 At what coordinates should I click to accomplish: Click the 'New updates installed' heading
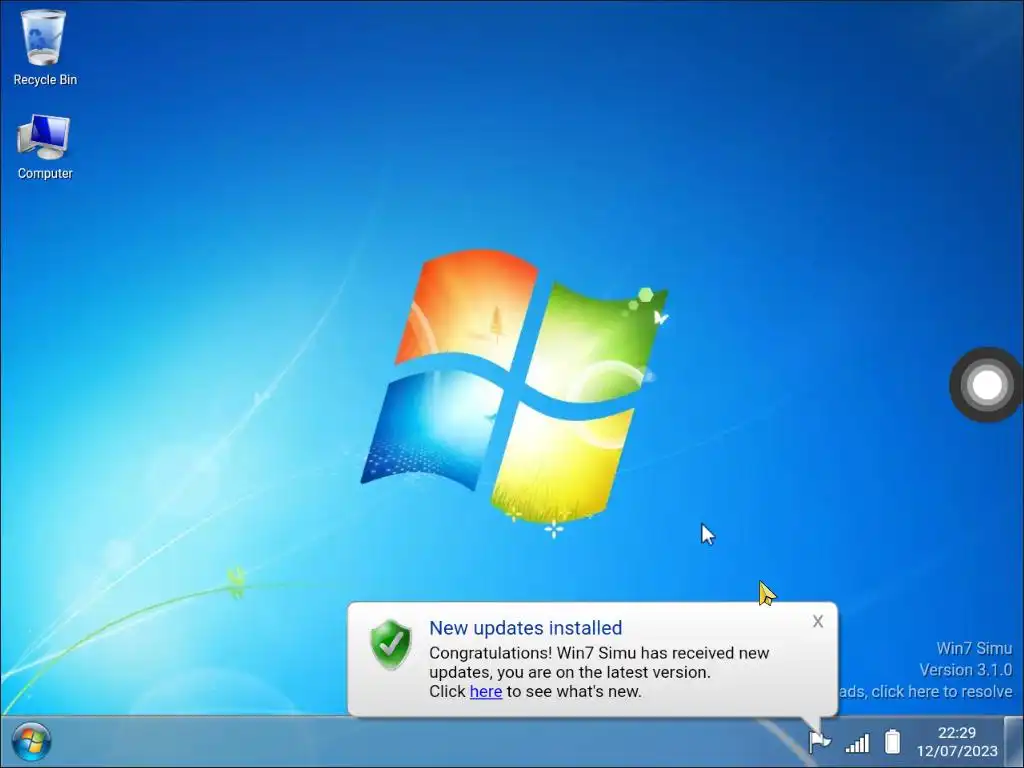[x=525, y=628]
